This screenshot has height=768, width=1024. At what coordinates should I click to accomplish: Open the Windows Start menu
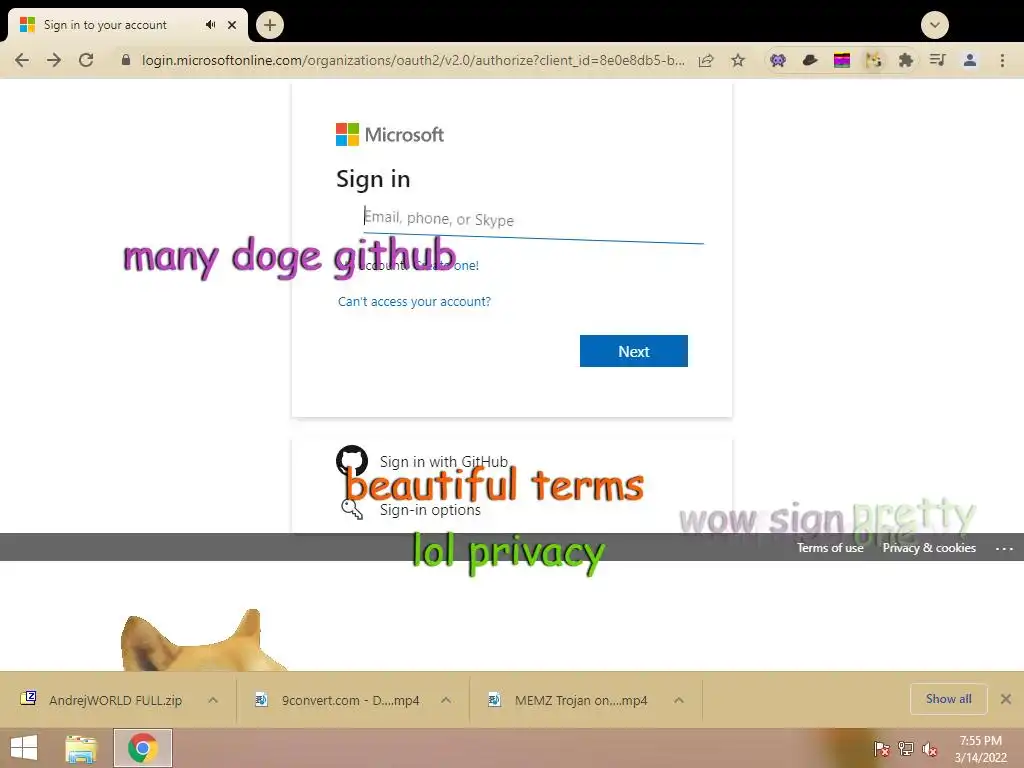coord(24,748)
